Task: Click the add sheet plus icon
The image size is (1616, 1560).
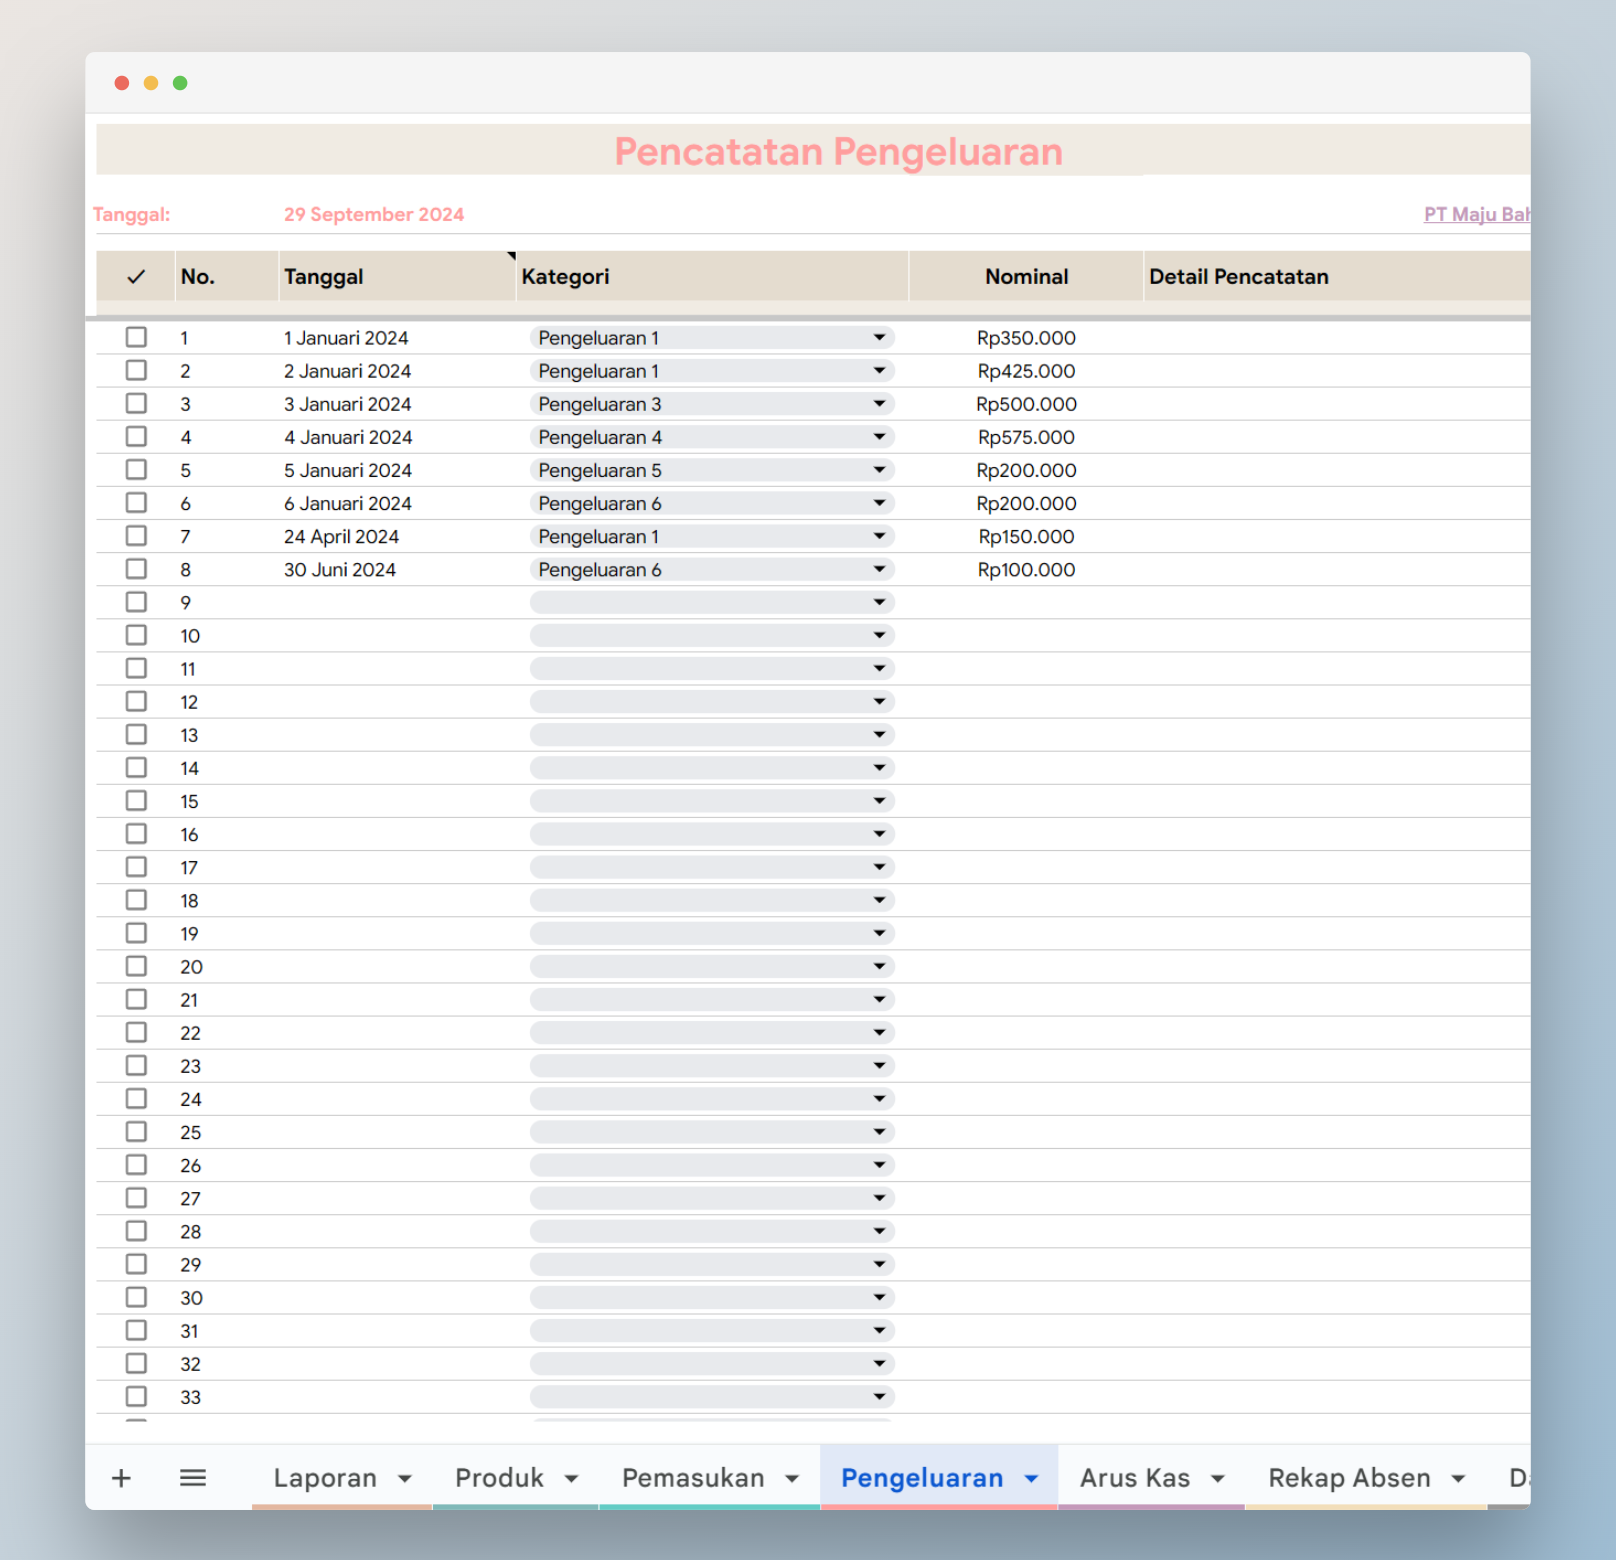Action: (121, 1478)
